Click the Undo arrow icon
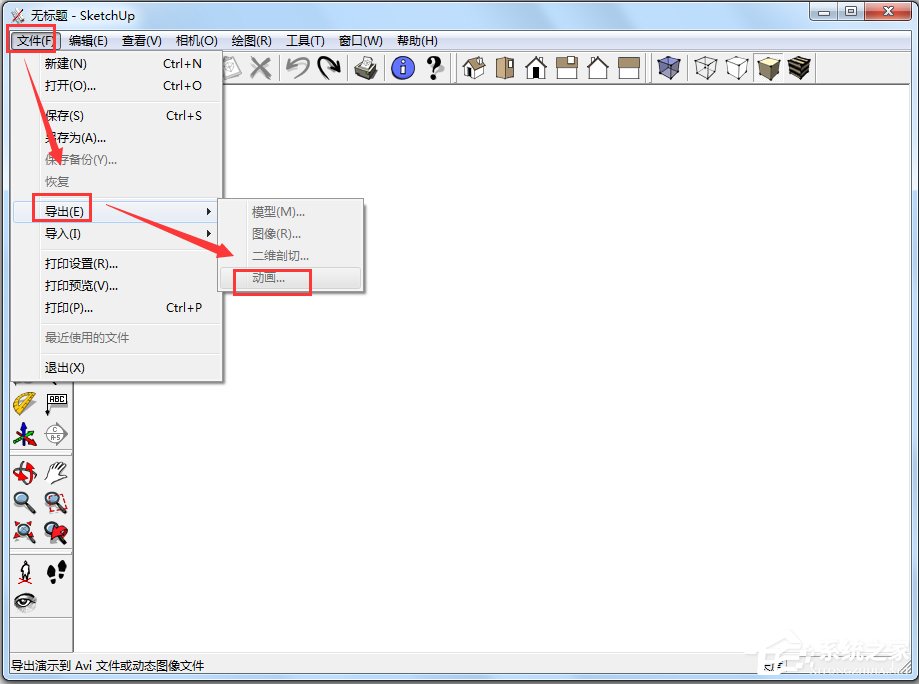This screenshot has height=684, width=919. (298, 68)
